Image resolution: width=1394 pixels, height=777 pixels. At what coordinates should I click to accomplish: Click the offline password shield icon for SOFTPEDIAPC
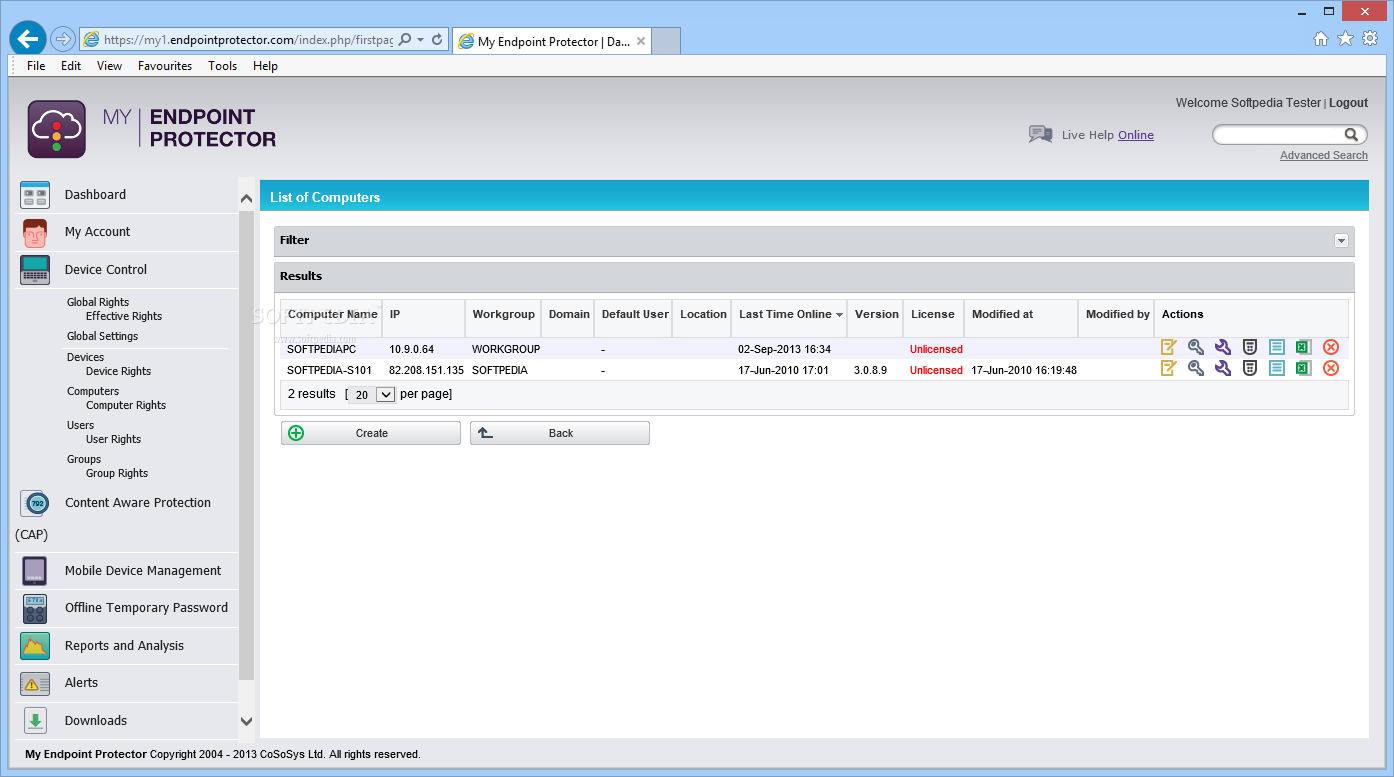(x=1250, y=348)
